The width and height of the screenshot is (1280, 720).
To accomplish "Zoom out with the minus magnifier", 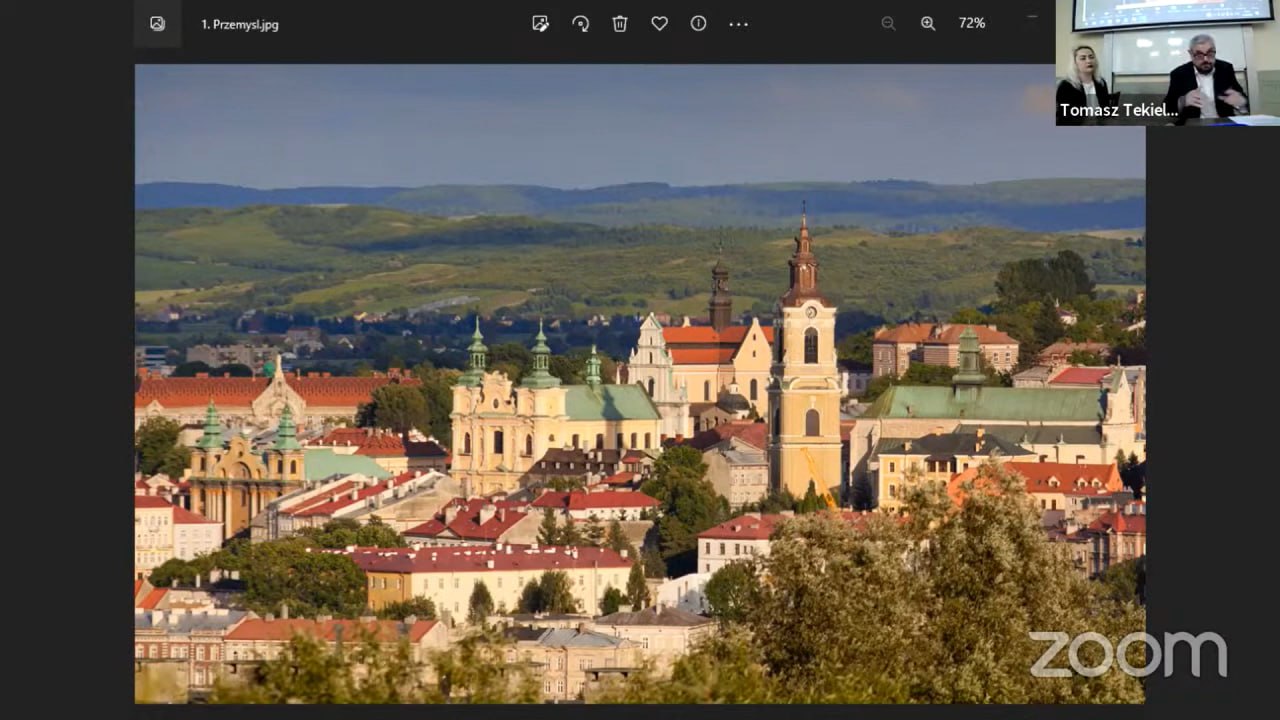I will [888, 23].
